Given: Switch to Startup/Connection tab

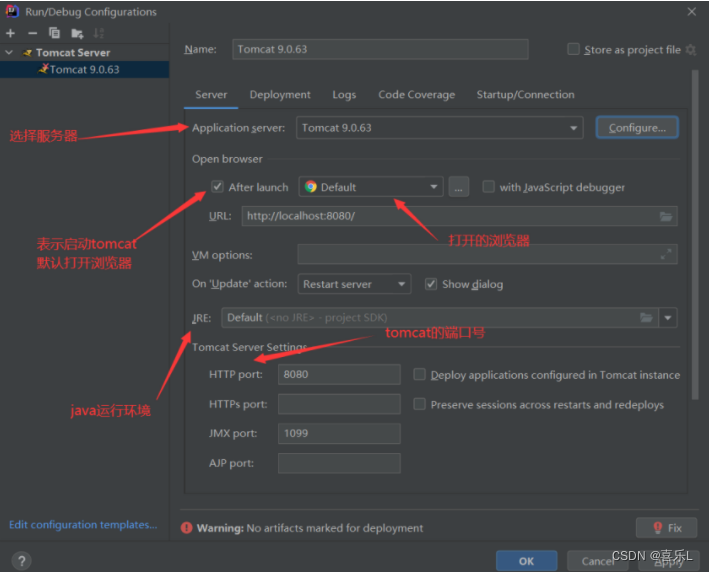Looking at the screenshot, I should click(x=525, y=95).
